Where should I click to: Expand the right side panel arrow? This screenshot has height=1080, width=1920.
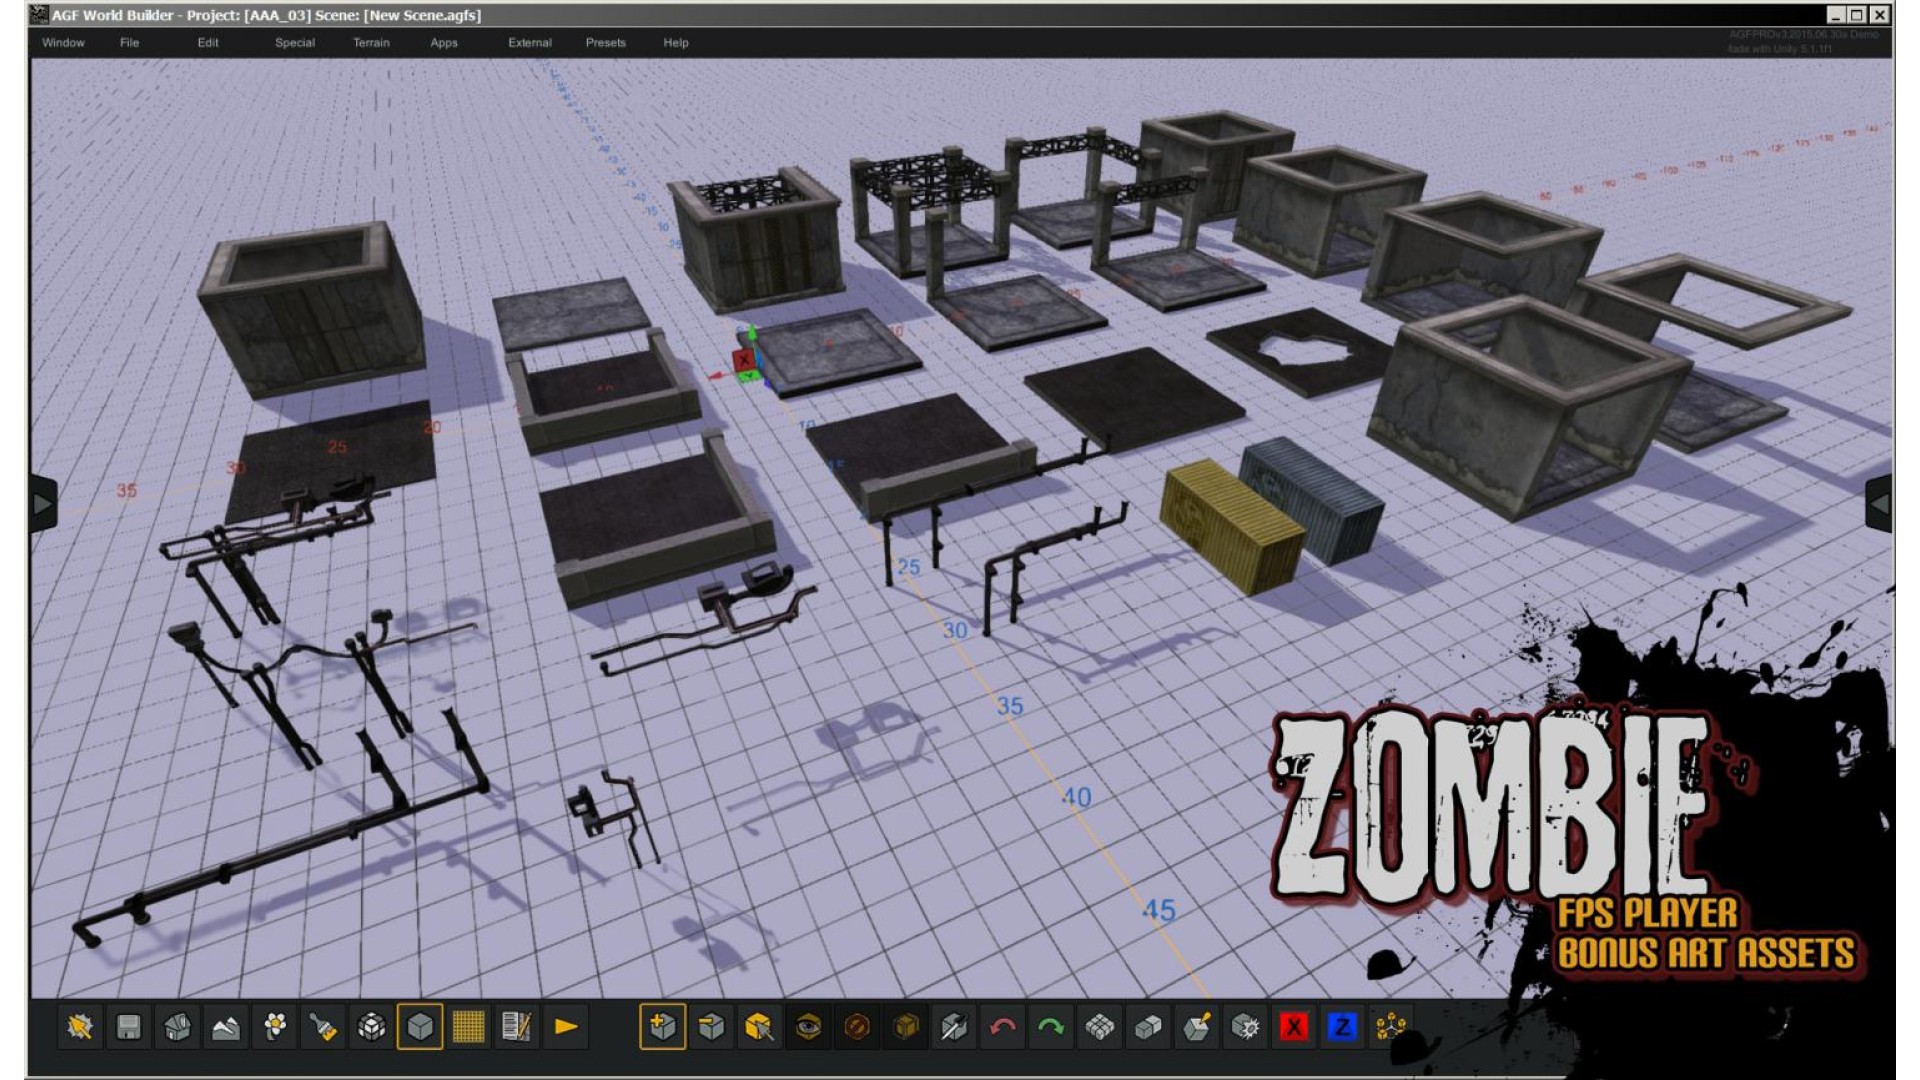click(1879, 504)
